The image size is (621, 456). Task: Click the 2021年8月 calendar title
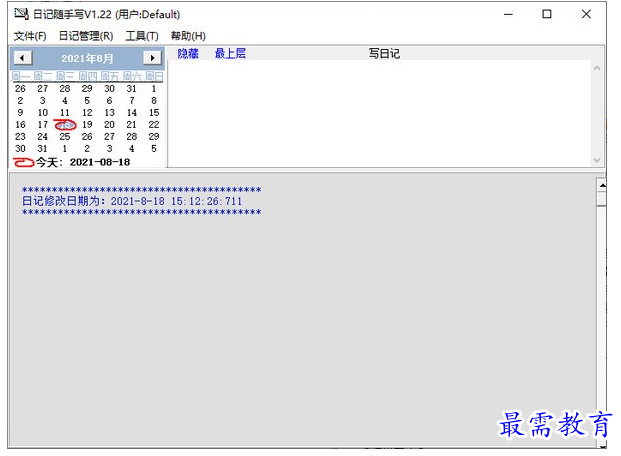click(x=88, y=59)
